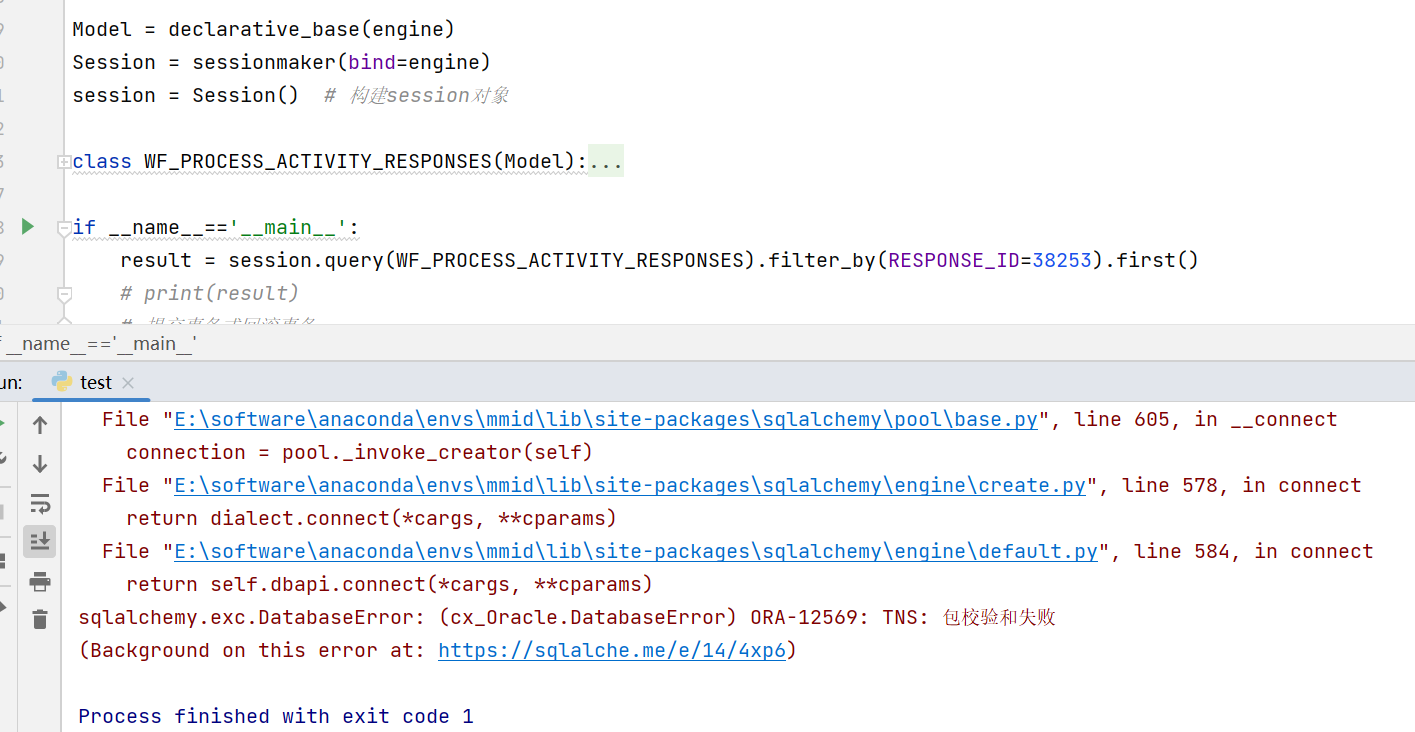The height and width of the screenshot is (732, 1415).
Task: Collapse the if __name__ block fold marker
Action: 63,227
